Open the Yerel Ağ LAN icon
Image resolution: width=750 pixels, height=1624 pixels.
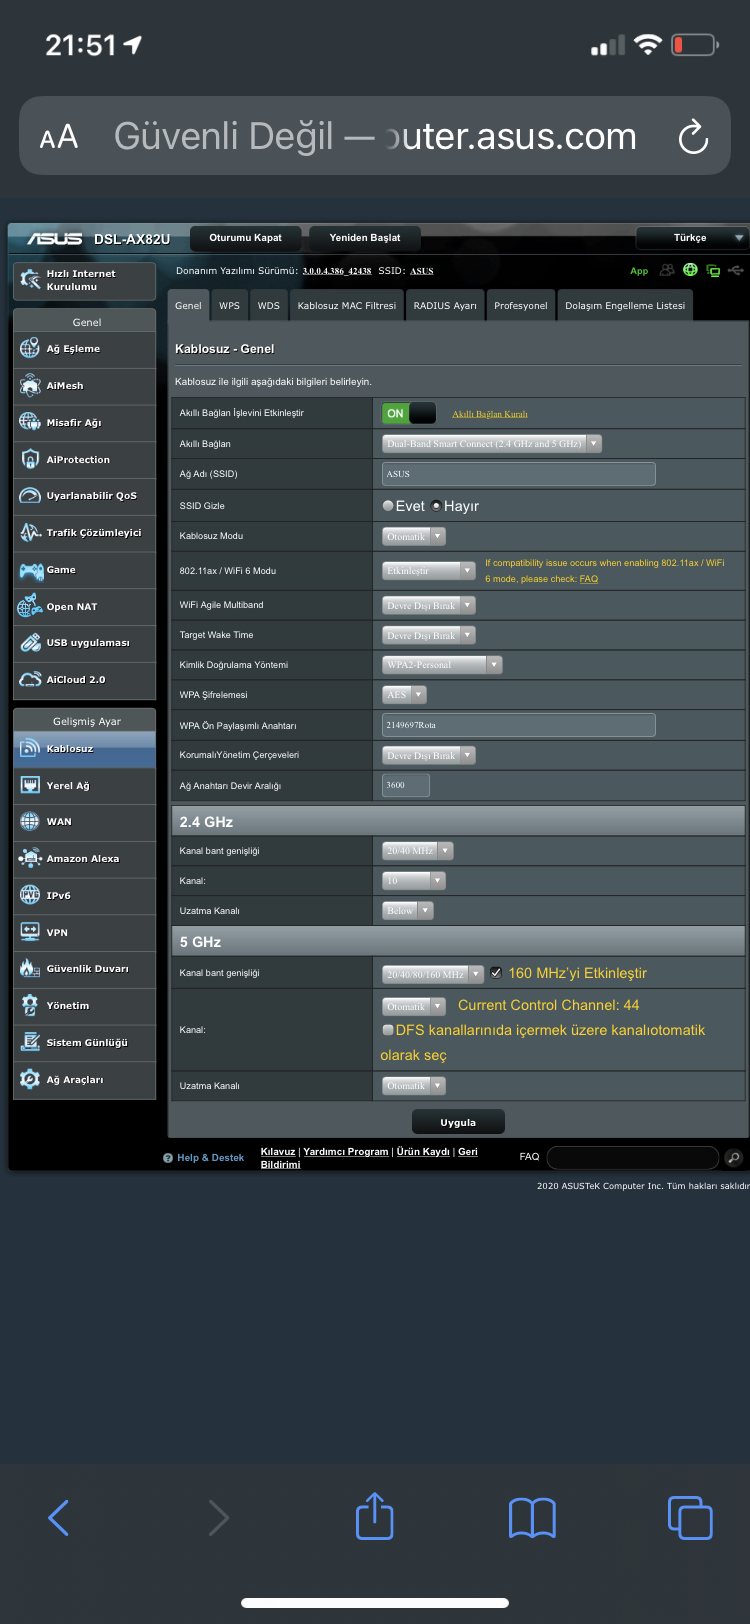coord(30,786)
